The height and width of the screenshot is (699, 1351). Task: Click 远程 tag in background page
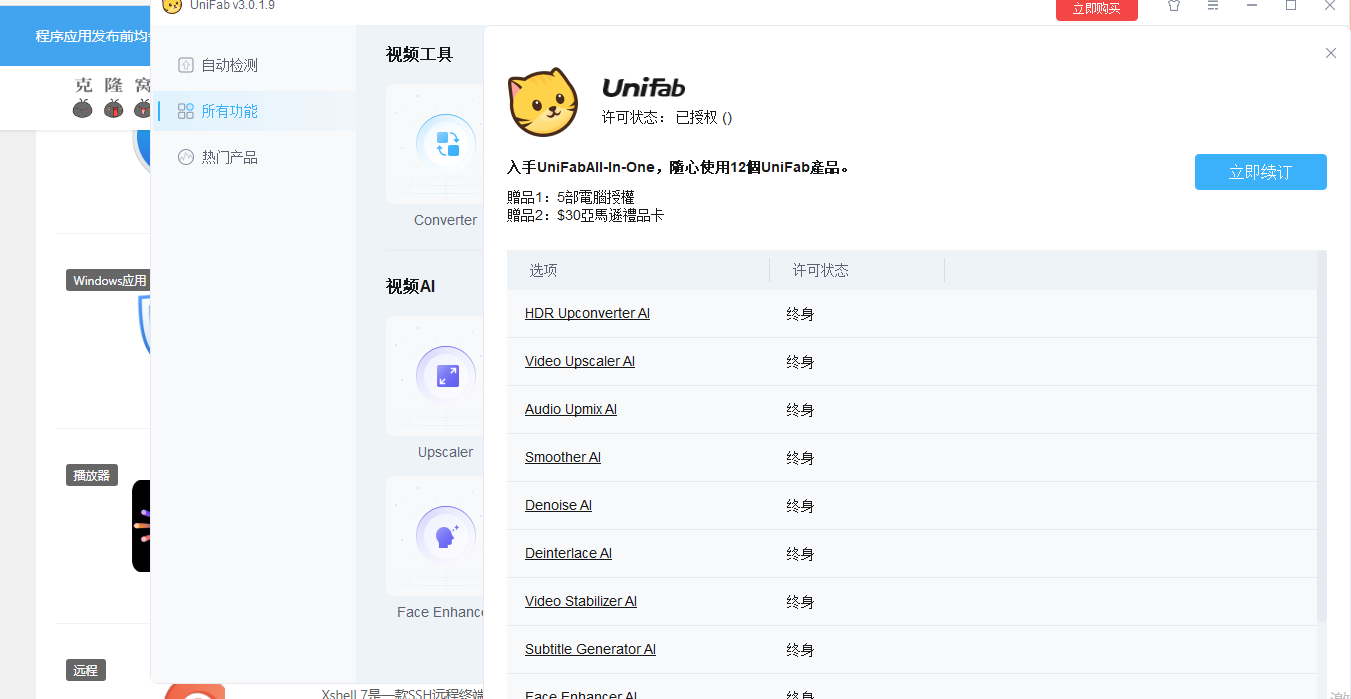(86, 670)
